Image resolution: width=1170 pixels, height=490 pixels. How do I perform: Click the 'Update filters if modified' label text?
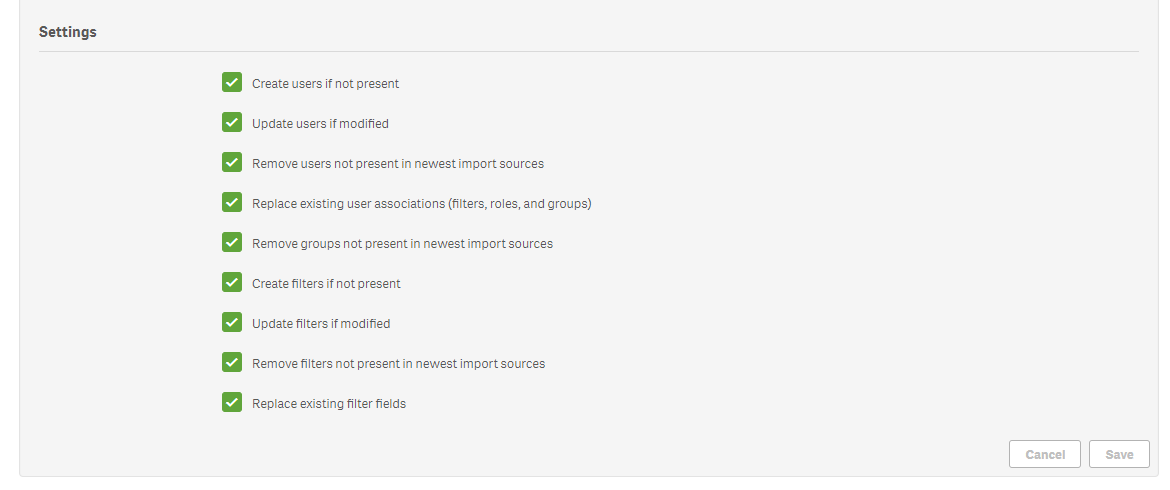(x=321, y=324)
